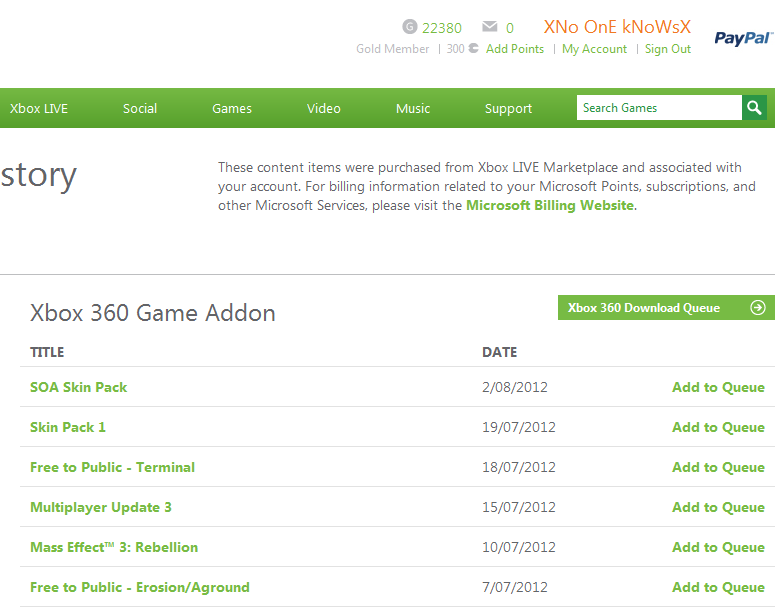
Task: Add Skin Pack 1 to queue
Action: 718,427
